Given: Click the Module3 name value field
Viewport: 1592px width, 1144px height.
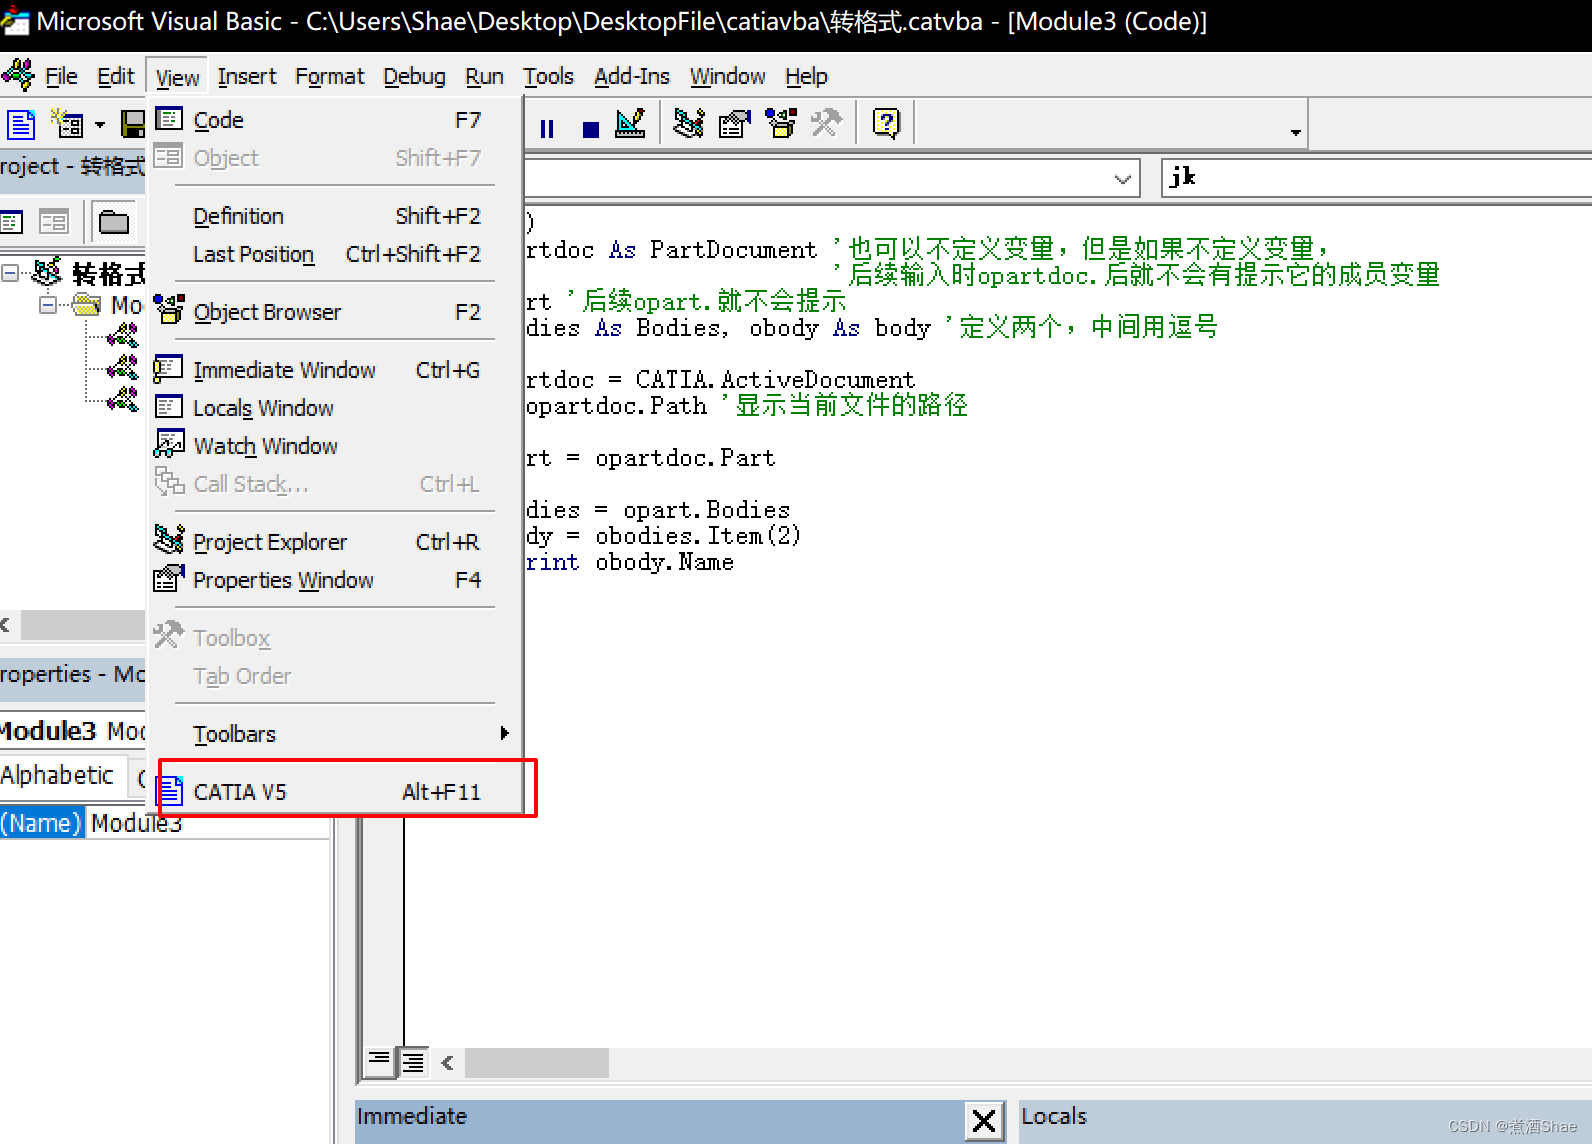Looking at the screenshot, I should 208,823.
